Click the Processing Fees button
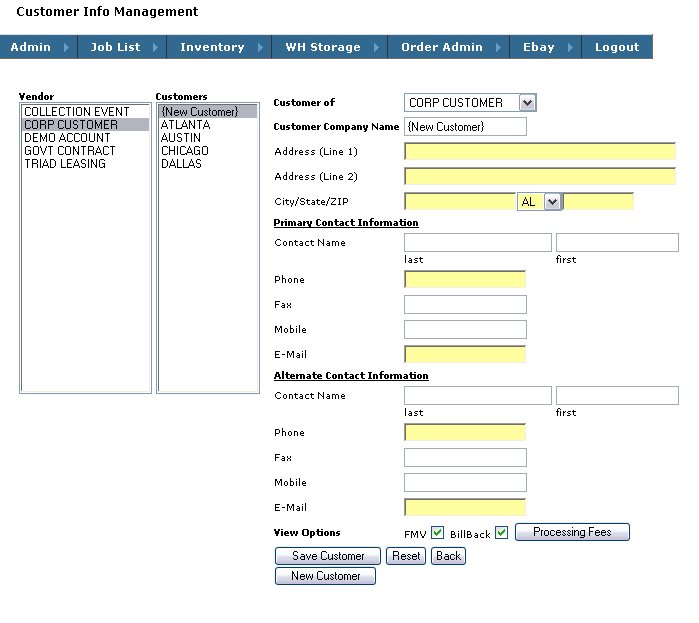 [x=572, y=532]
